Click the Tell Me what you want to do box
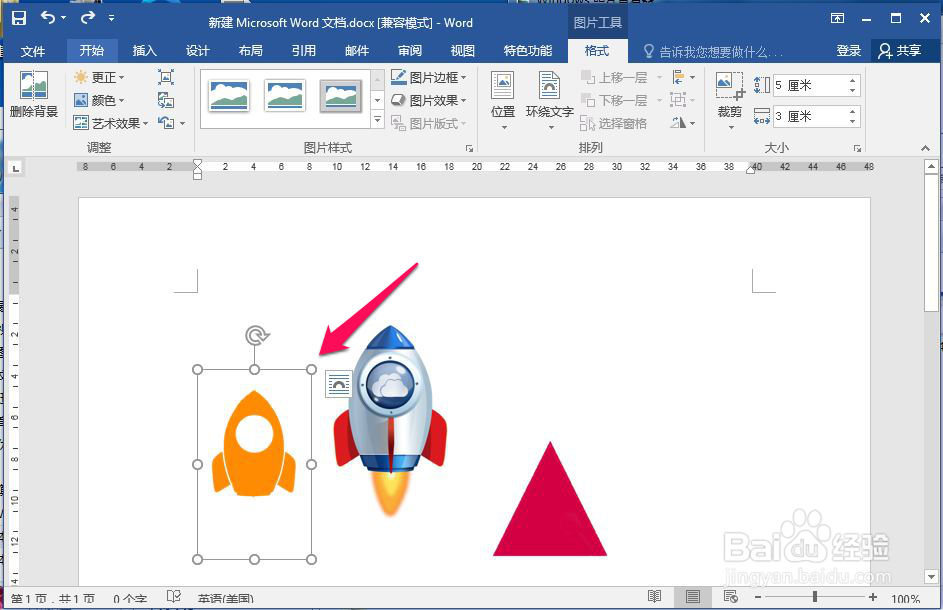This screenshot has height=610, width=943. (x=713, y=52)
